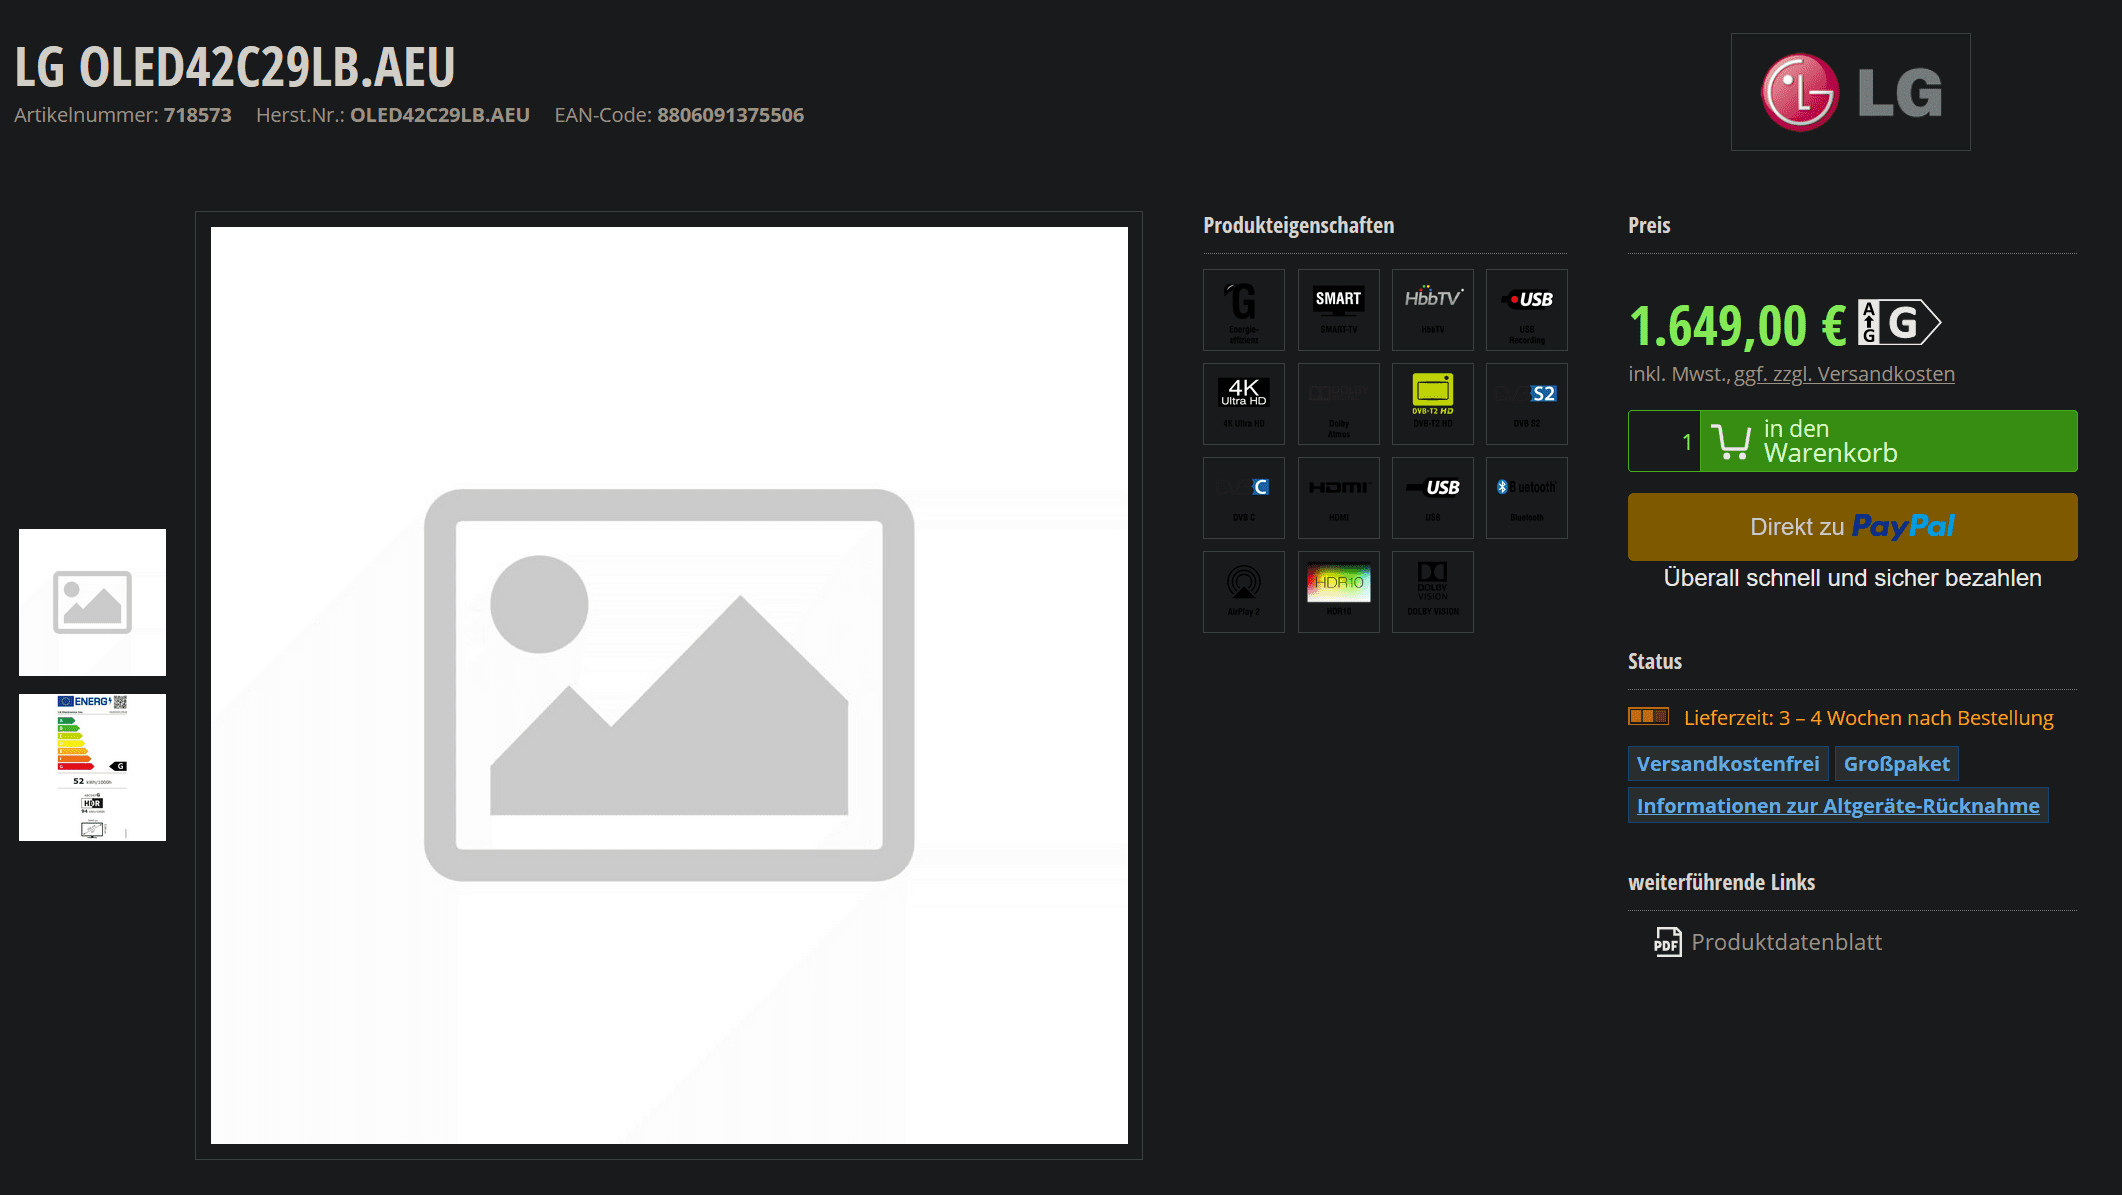Click the HbbTV property icon
Image resolution: width=2122 pixels, height=1195 pixels.
(x=1432, y=310)
